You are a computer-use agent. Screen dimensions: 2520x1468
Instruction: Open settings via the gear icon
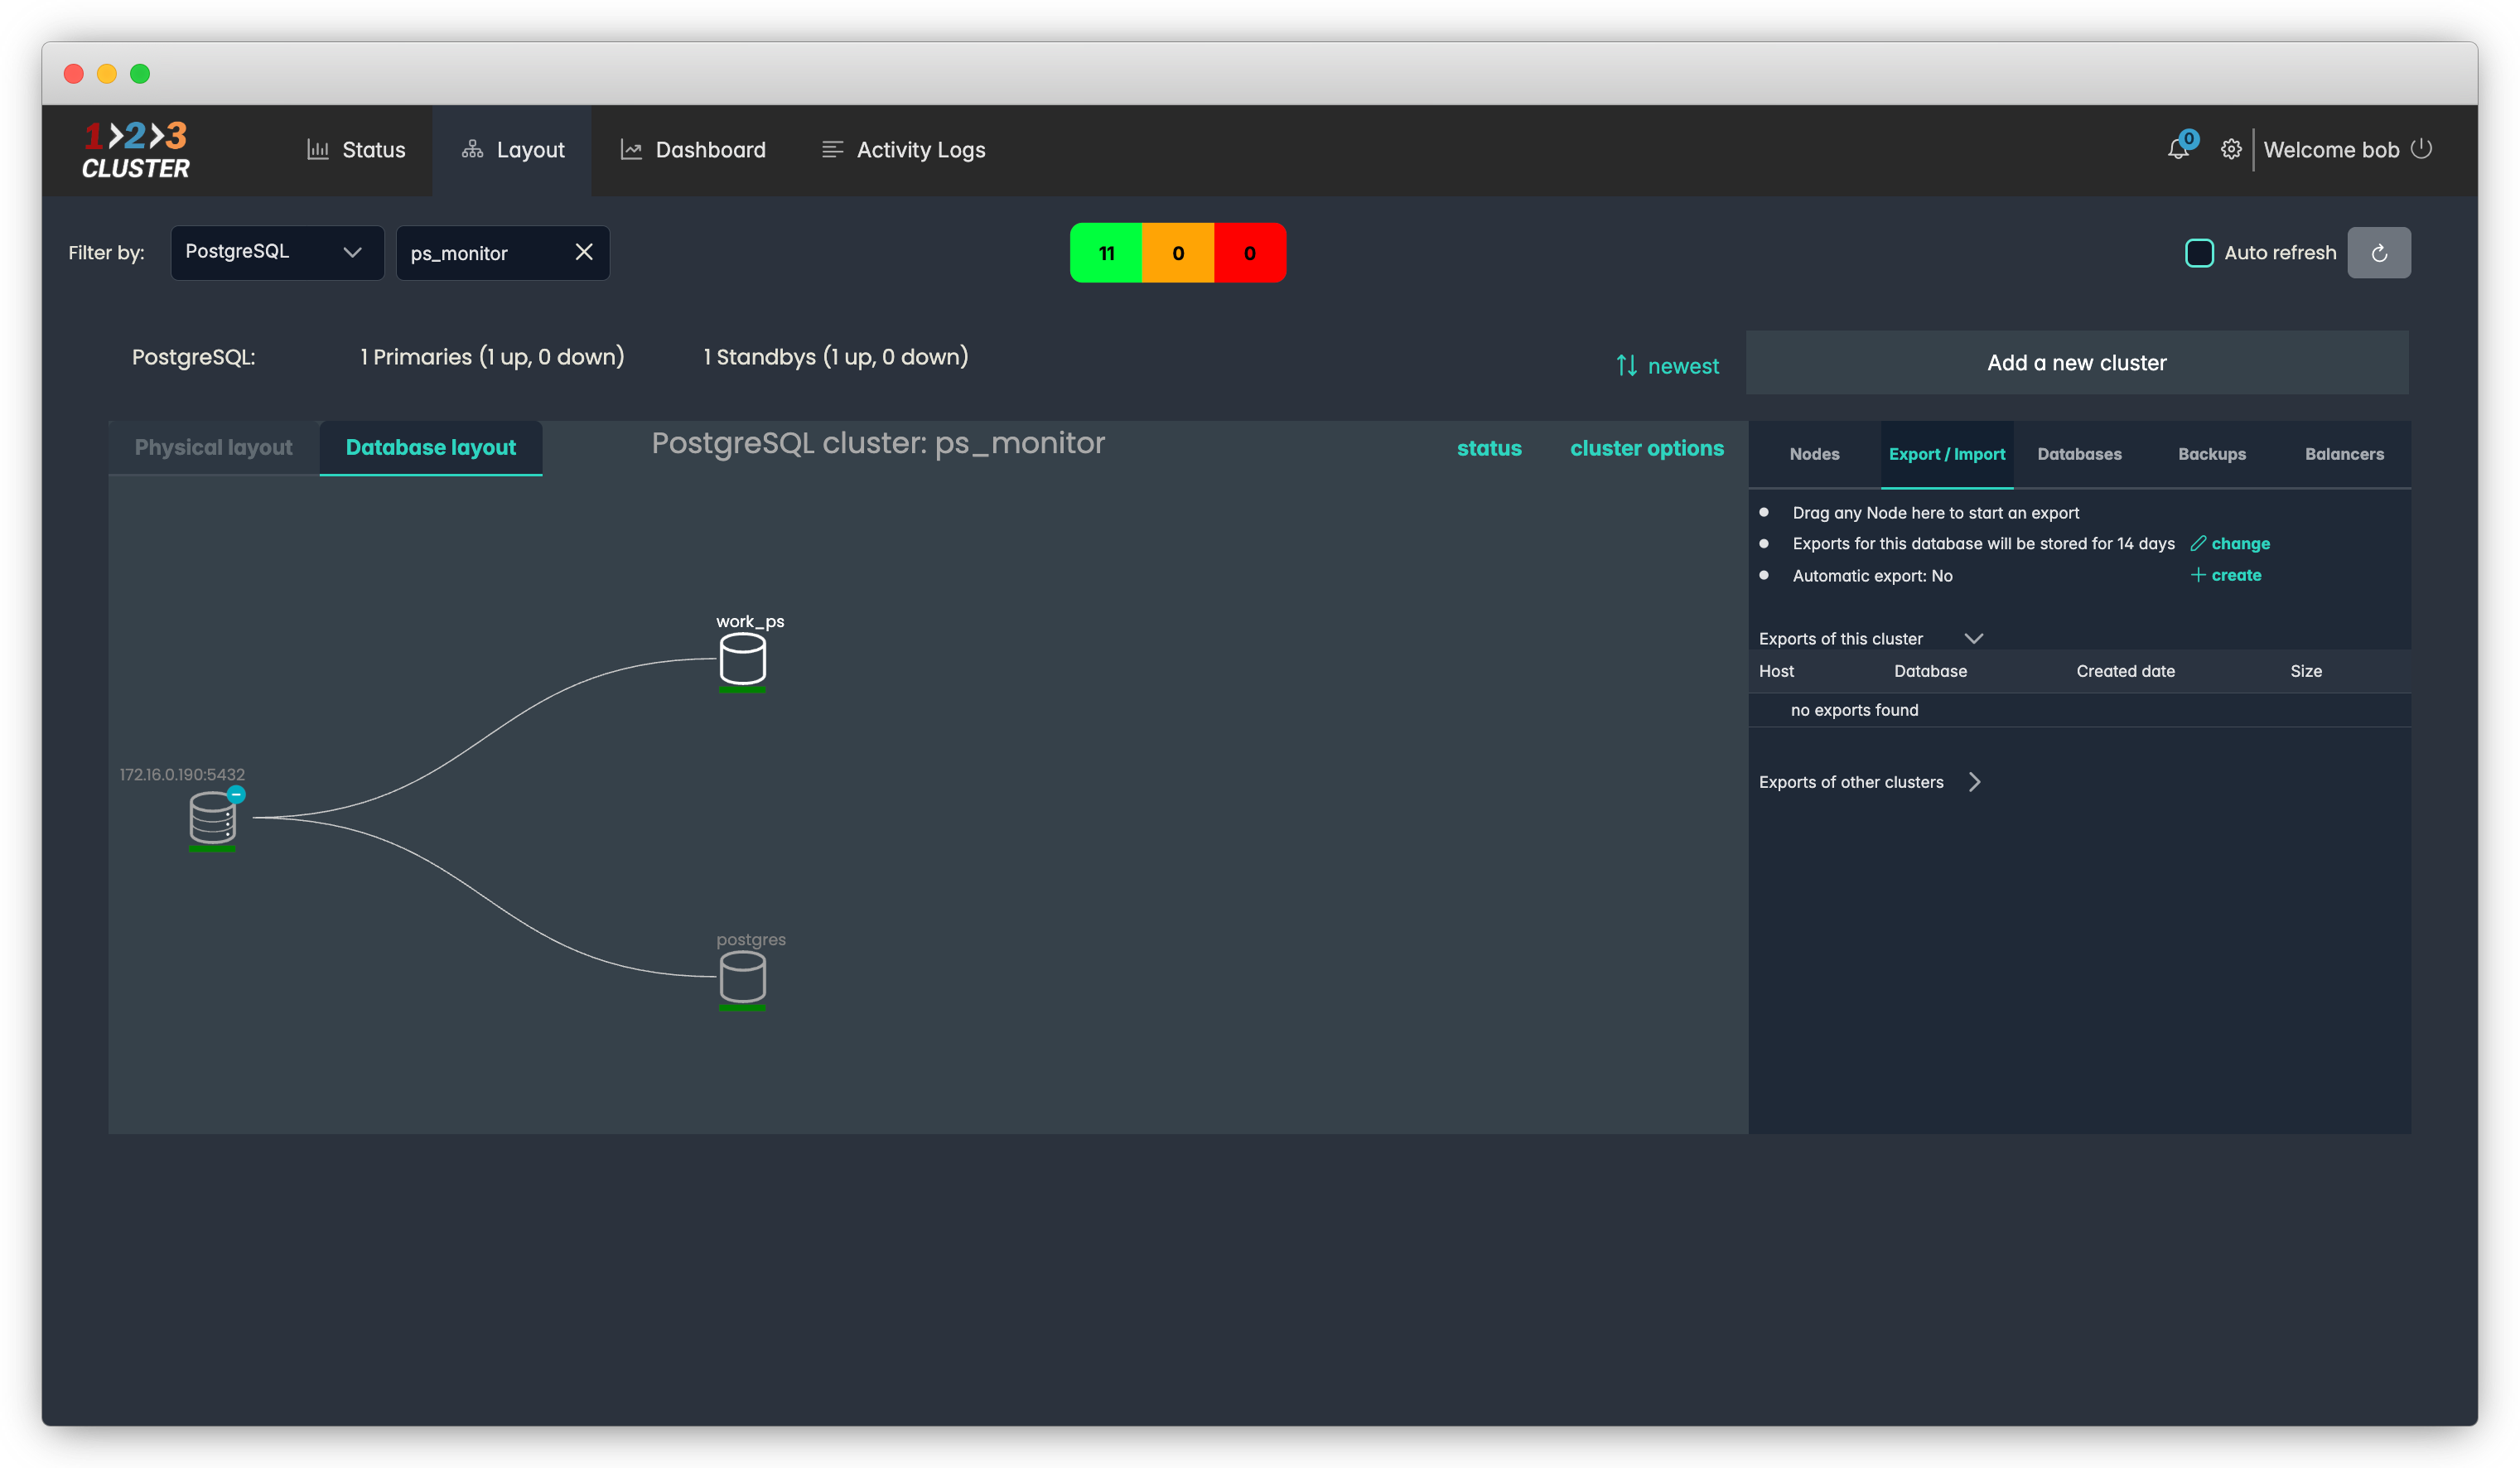[x=2231, y=150]
